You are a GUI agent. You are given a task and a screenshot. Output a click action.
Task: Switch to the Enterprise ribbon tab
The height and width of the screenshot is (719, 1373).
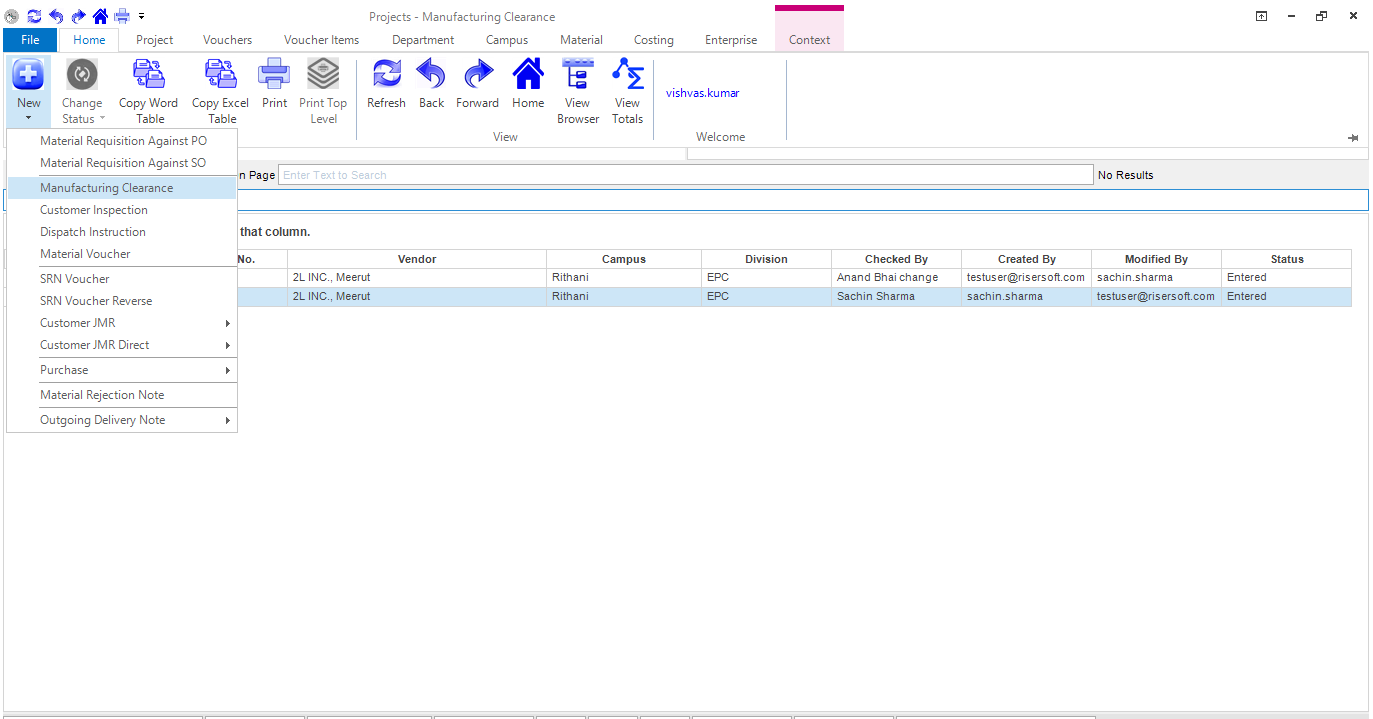(x=731, y=40)
